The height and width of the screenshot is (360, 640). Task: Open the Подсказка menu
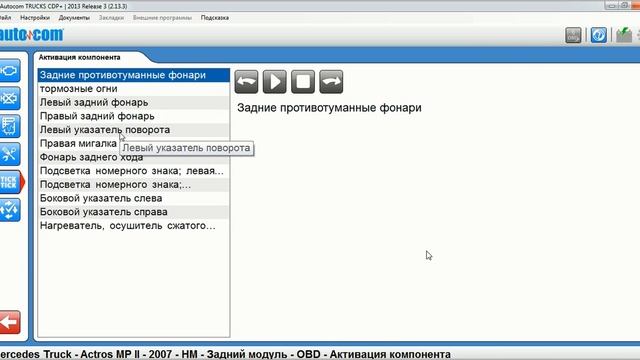(215, 18)
